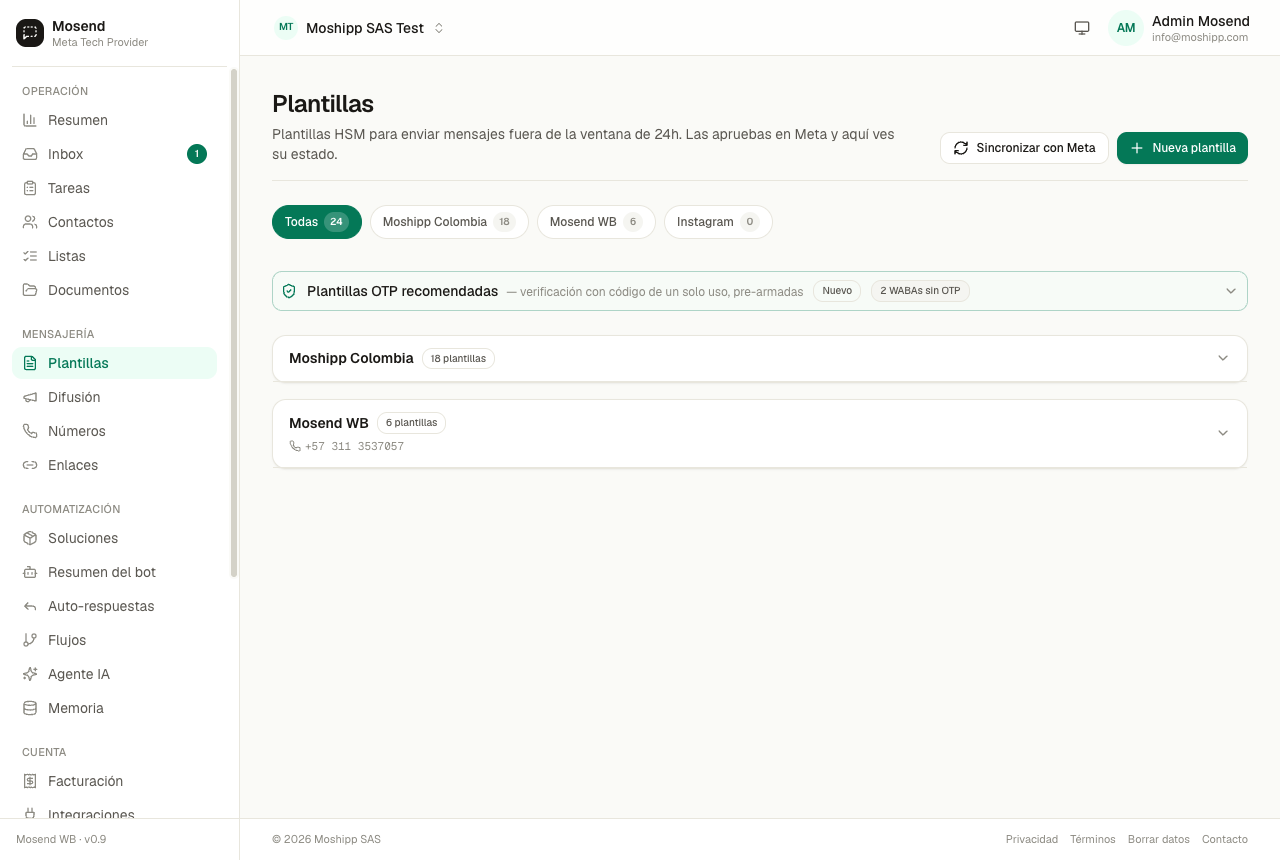
Task: Open the Contacto footer link
Action: coord(1225,839)
